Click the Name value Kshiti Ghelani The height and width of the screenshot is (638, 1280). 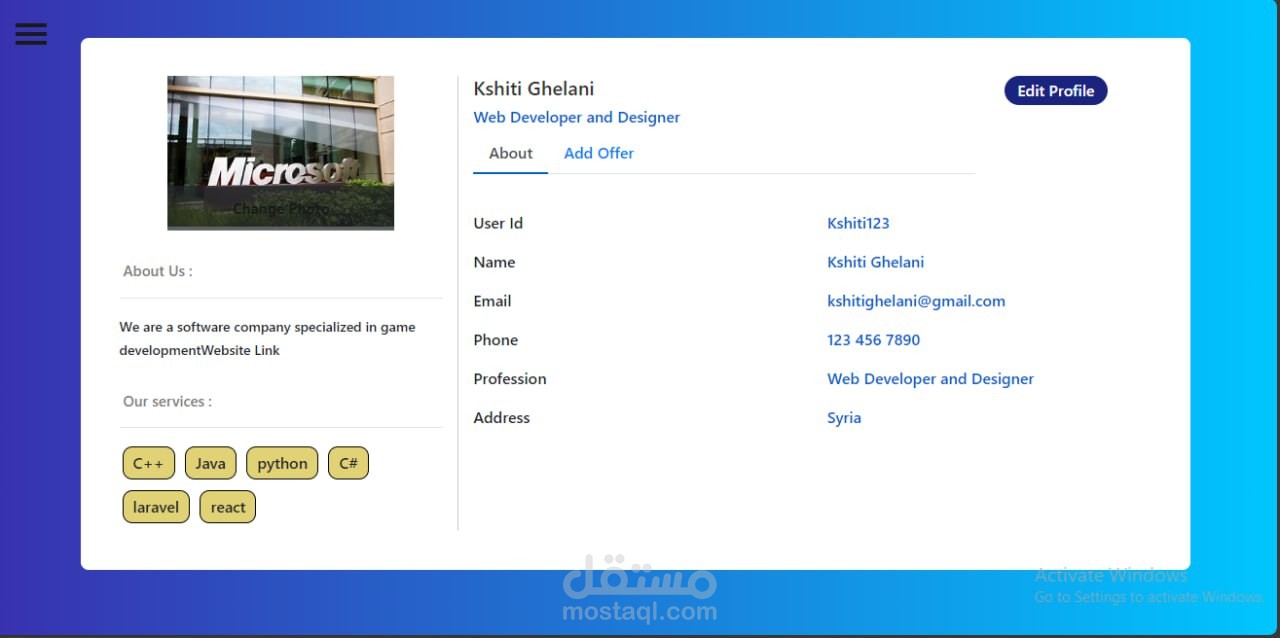[875, 262]
